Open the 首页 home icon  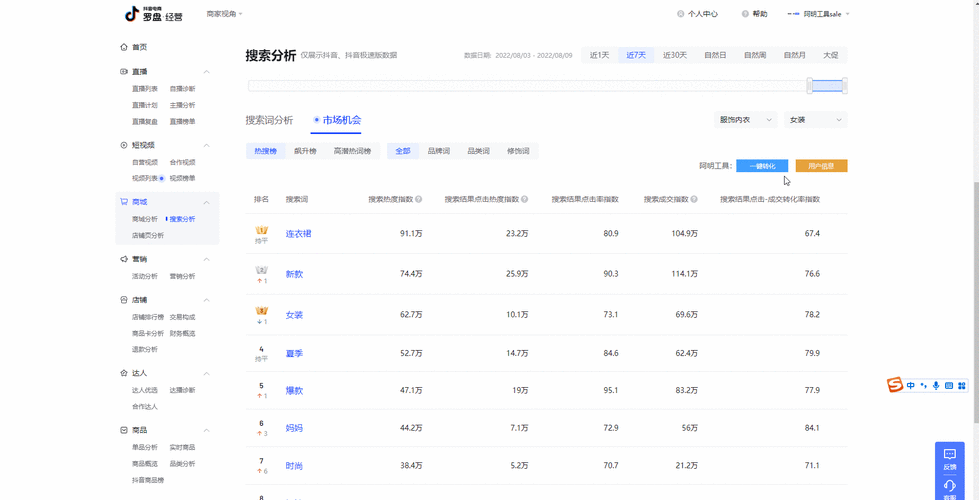point(124,47)
